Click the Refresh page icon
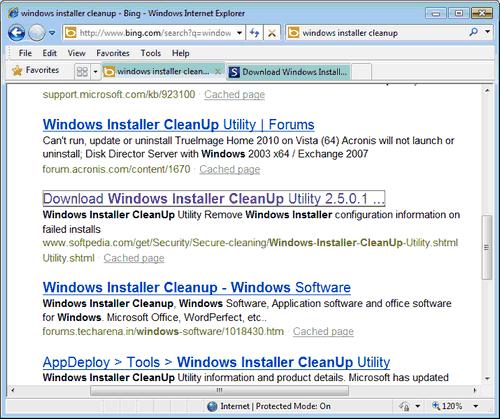Screen dimensions: 500x419 255,33
